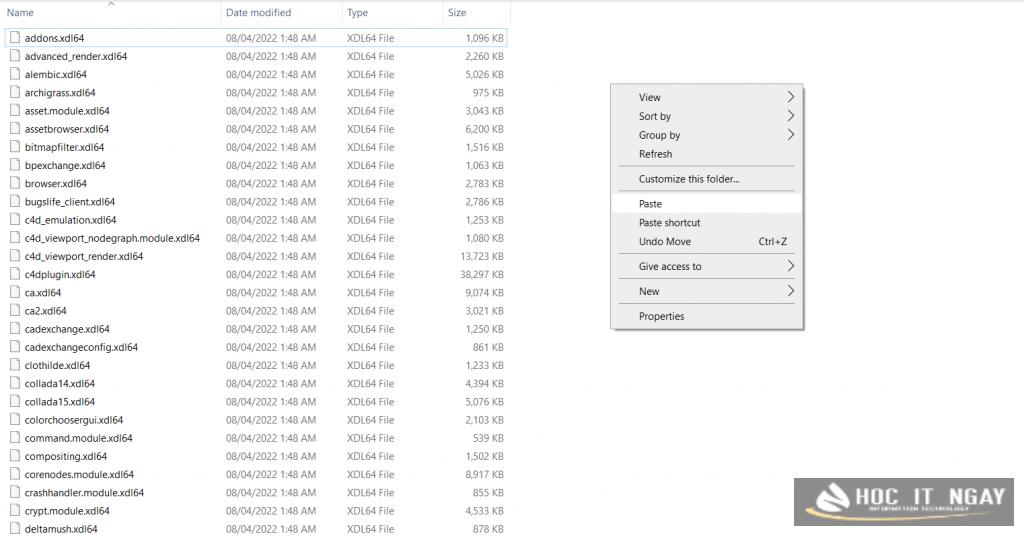Image resolution: width=1024 pixels, height=536 pixels.
Task: Select file crashhandler.module.xdl64
Action: click(x=84, y=493)
